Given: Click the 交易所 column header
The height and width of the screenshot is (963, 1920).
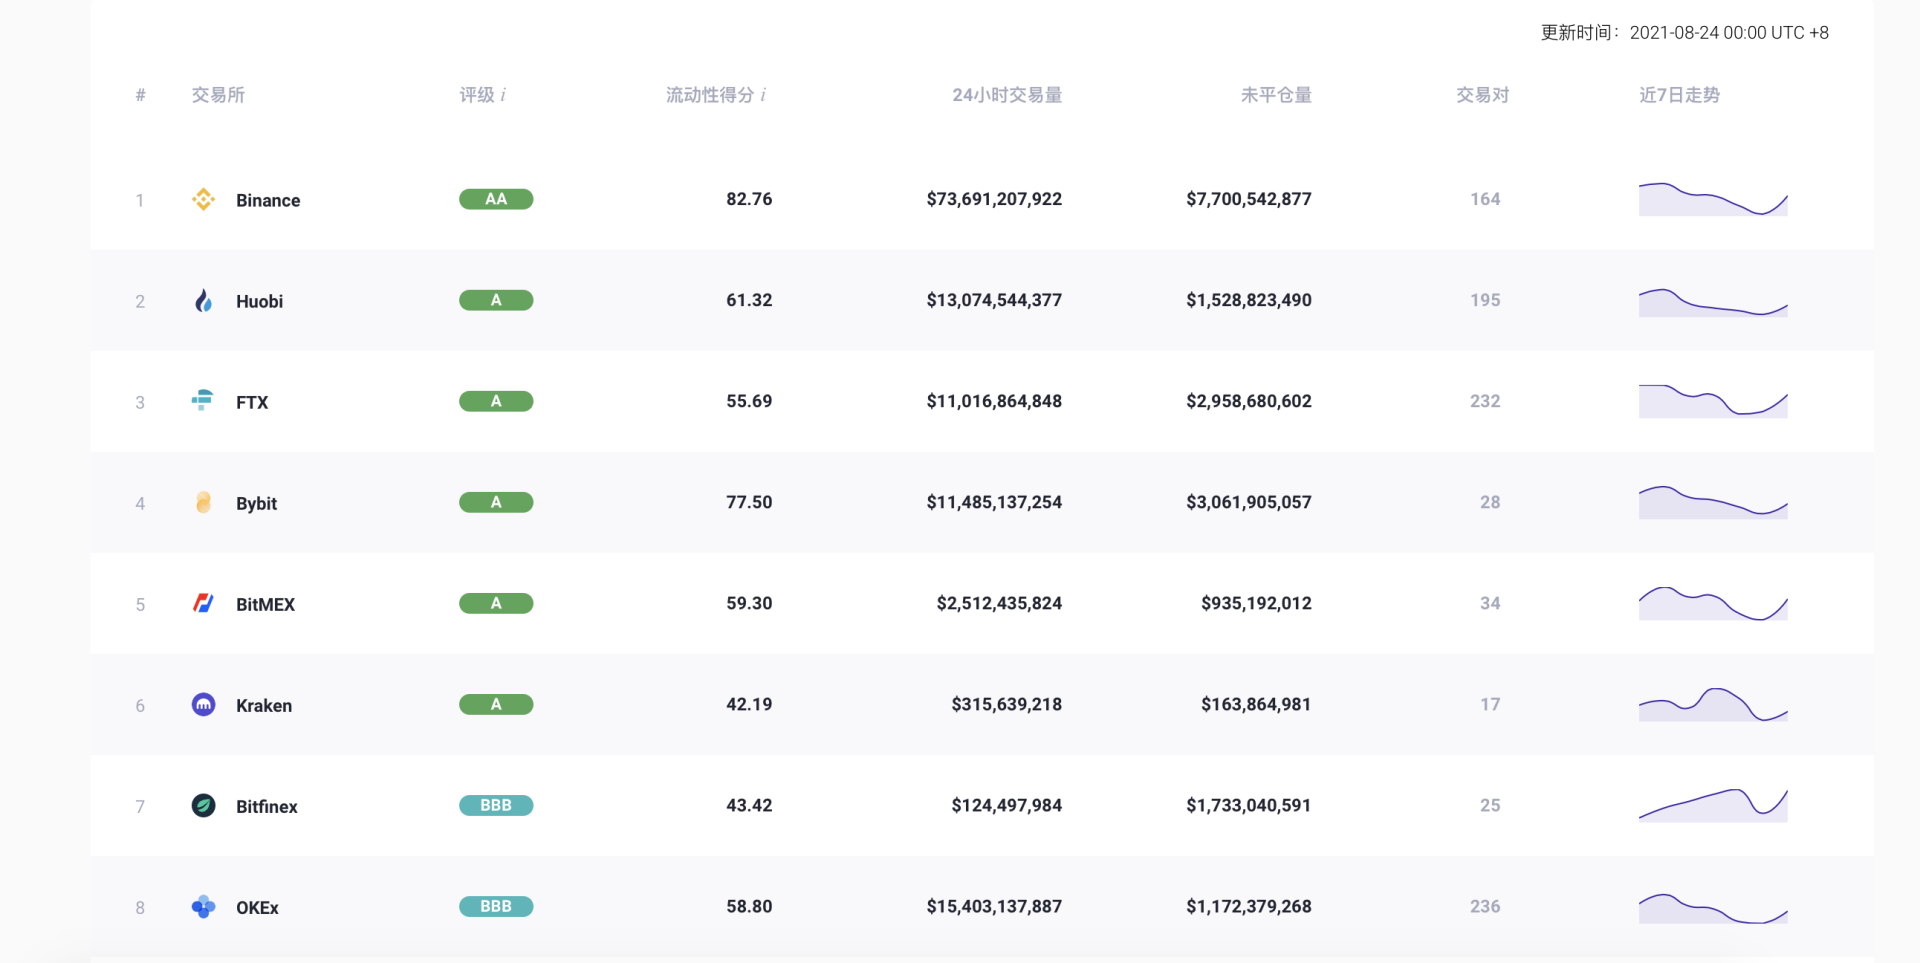Looking at the screenshot, I should [x=218, y=95].
